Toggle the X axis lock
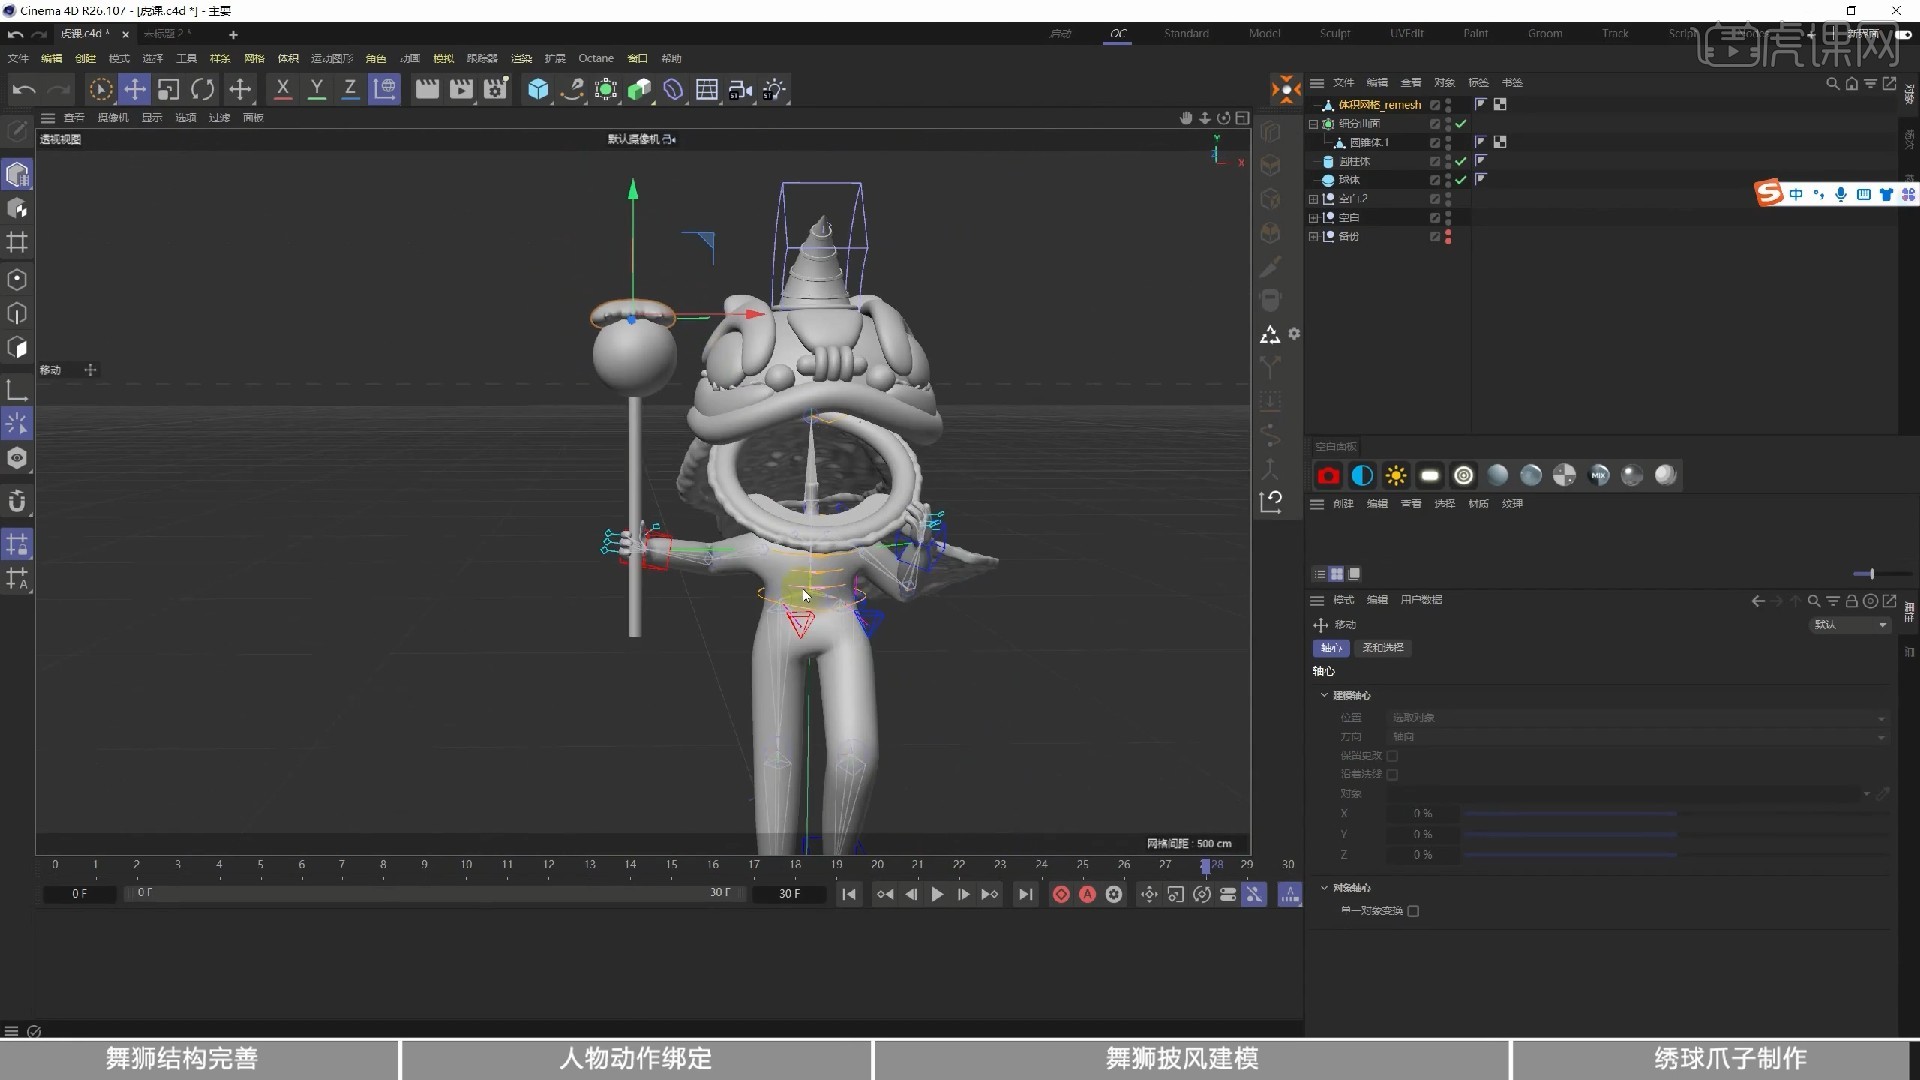Image resolution: width=1920 pixels, height=1080 pixels. 283,89
